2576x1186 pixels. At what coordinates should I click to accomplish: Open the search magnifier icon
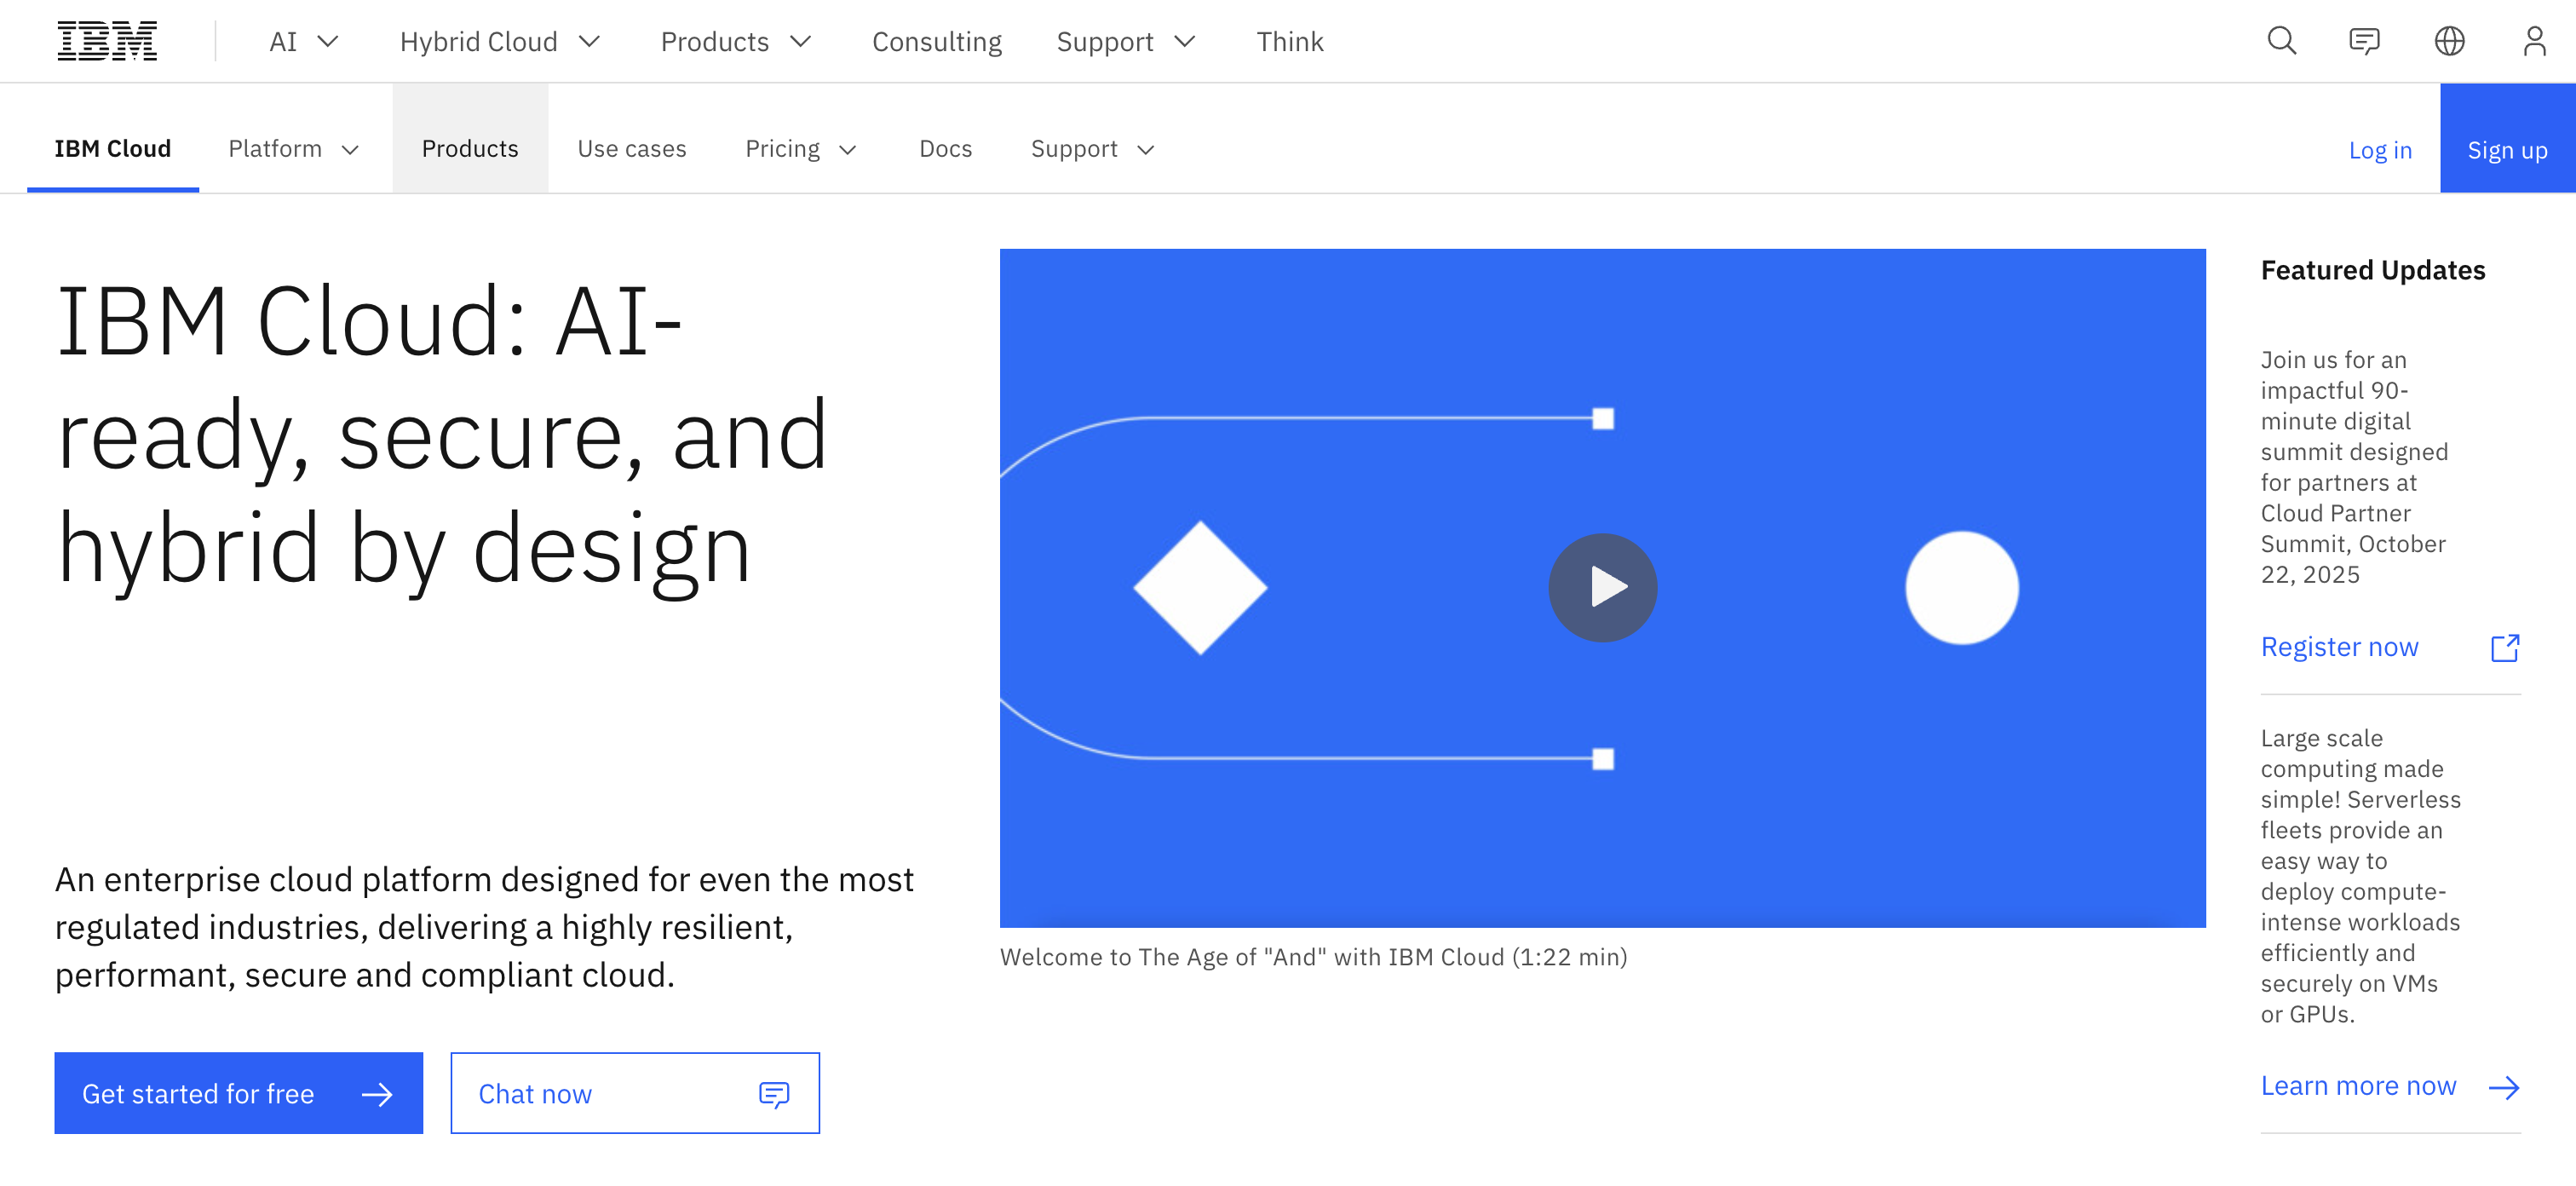pos(2281,41)
